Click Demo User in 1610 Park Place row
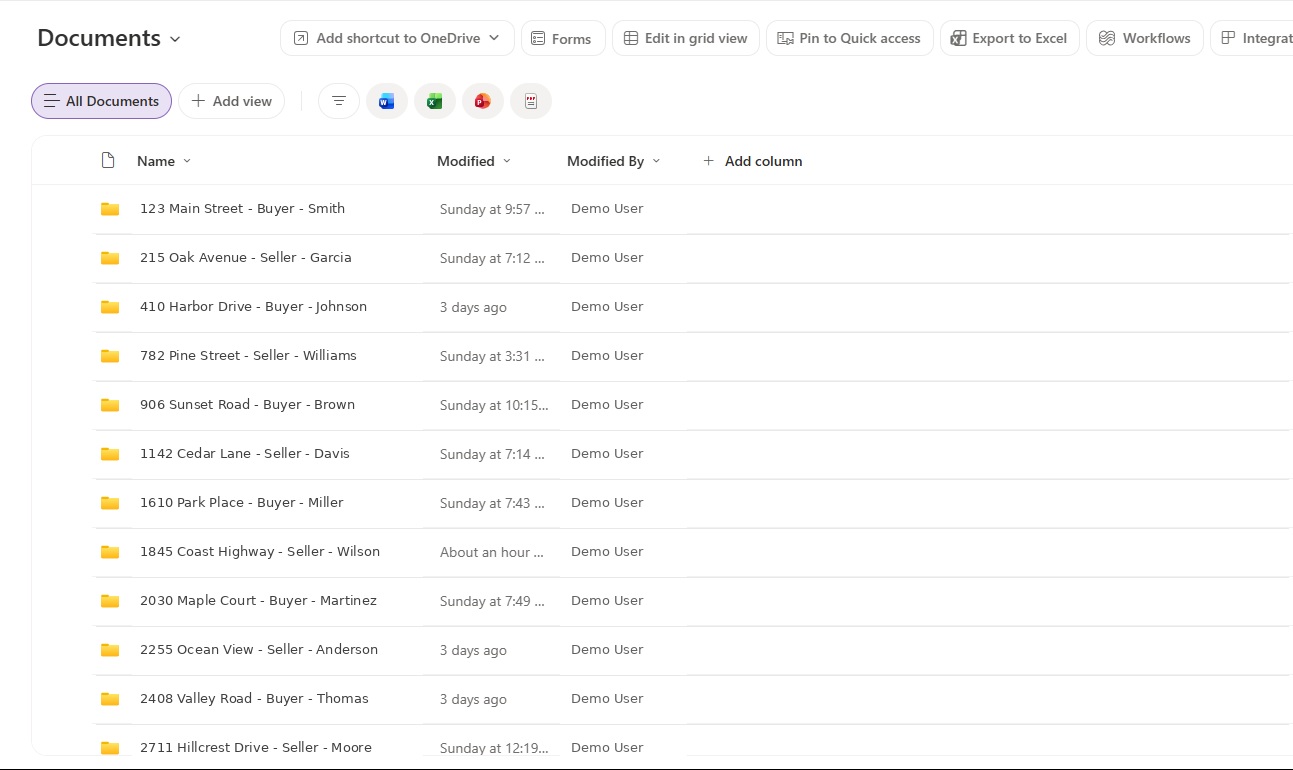Image resolution: width=1293 pixels, height=770 pixels. (607, 503)
